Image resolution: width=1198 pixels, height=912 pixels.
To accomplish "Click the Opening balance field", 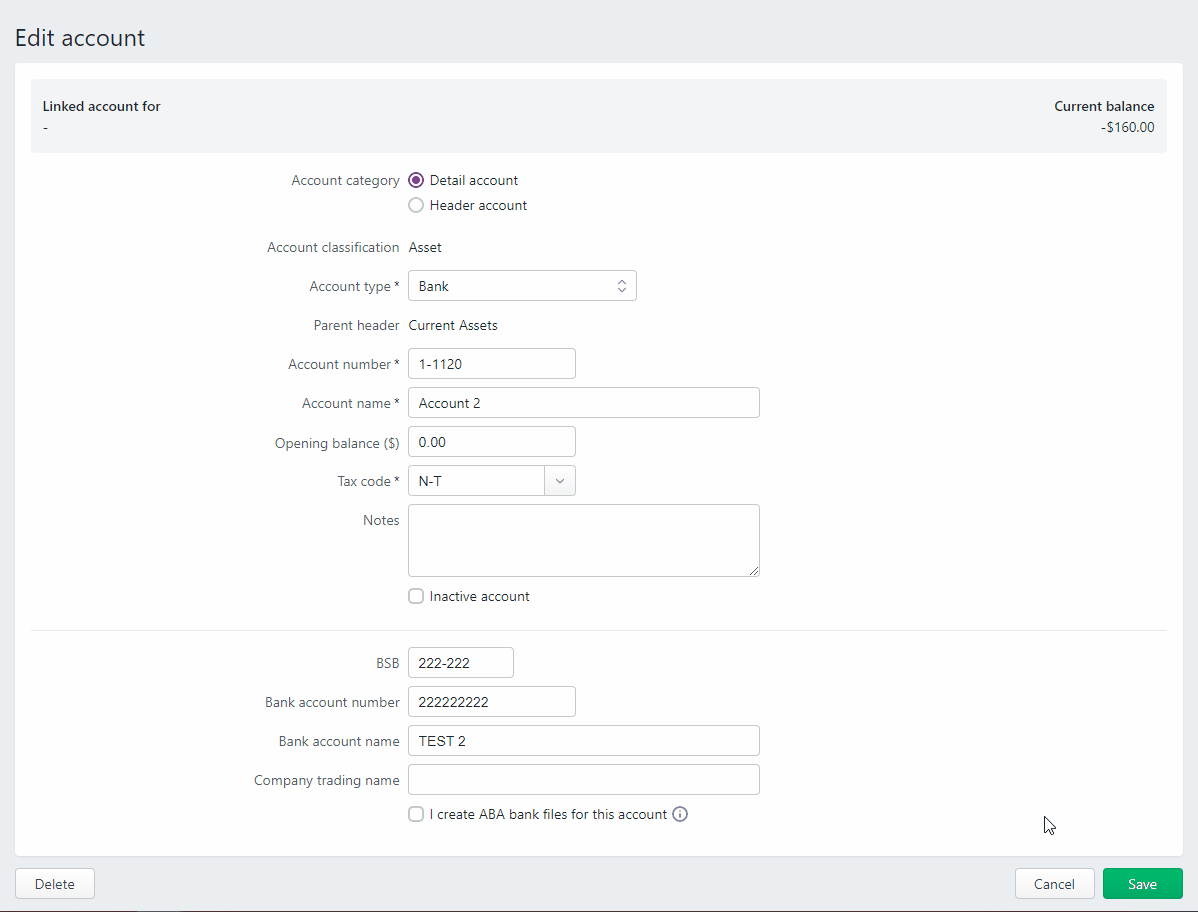I will point(491,442).
